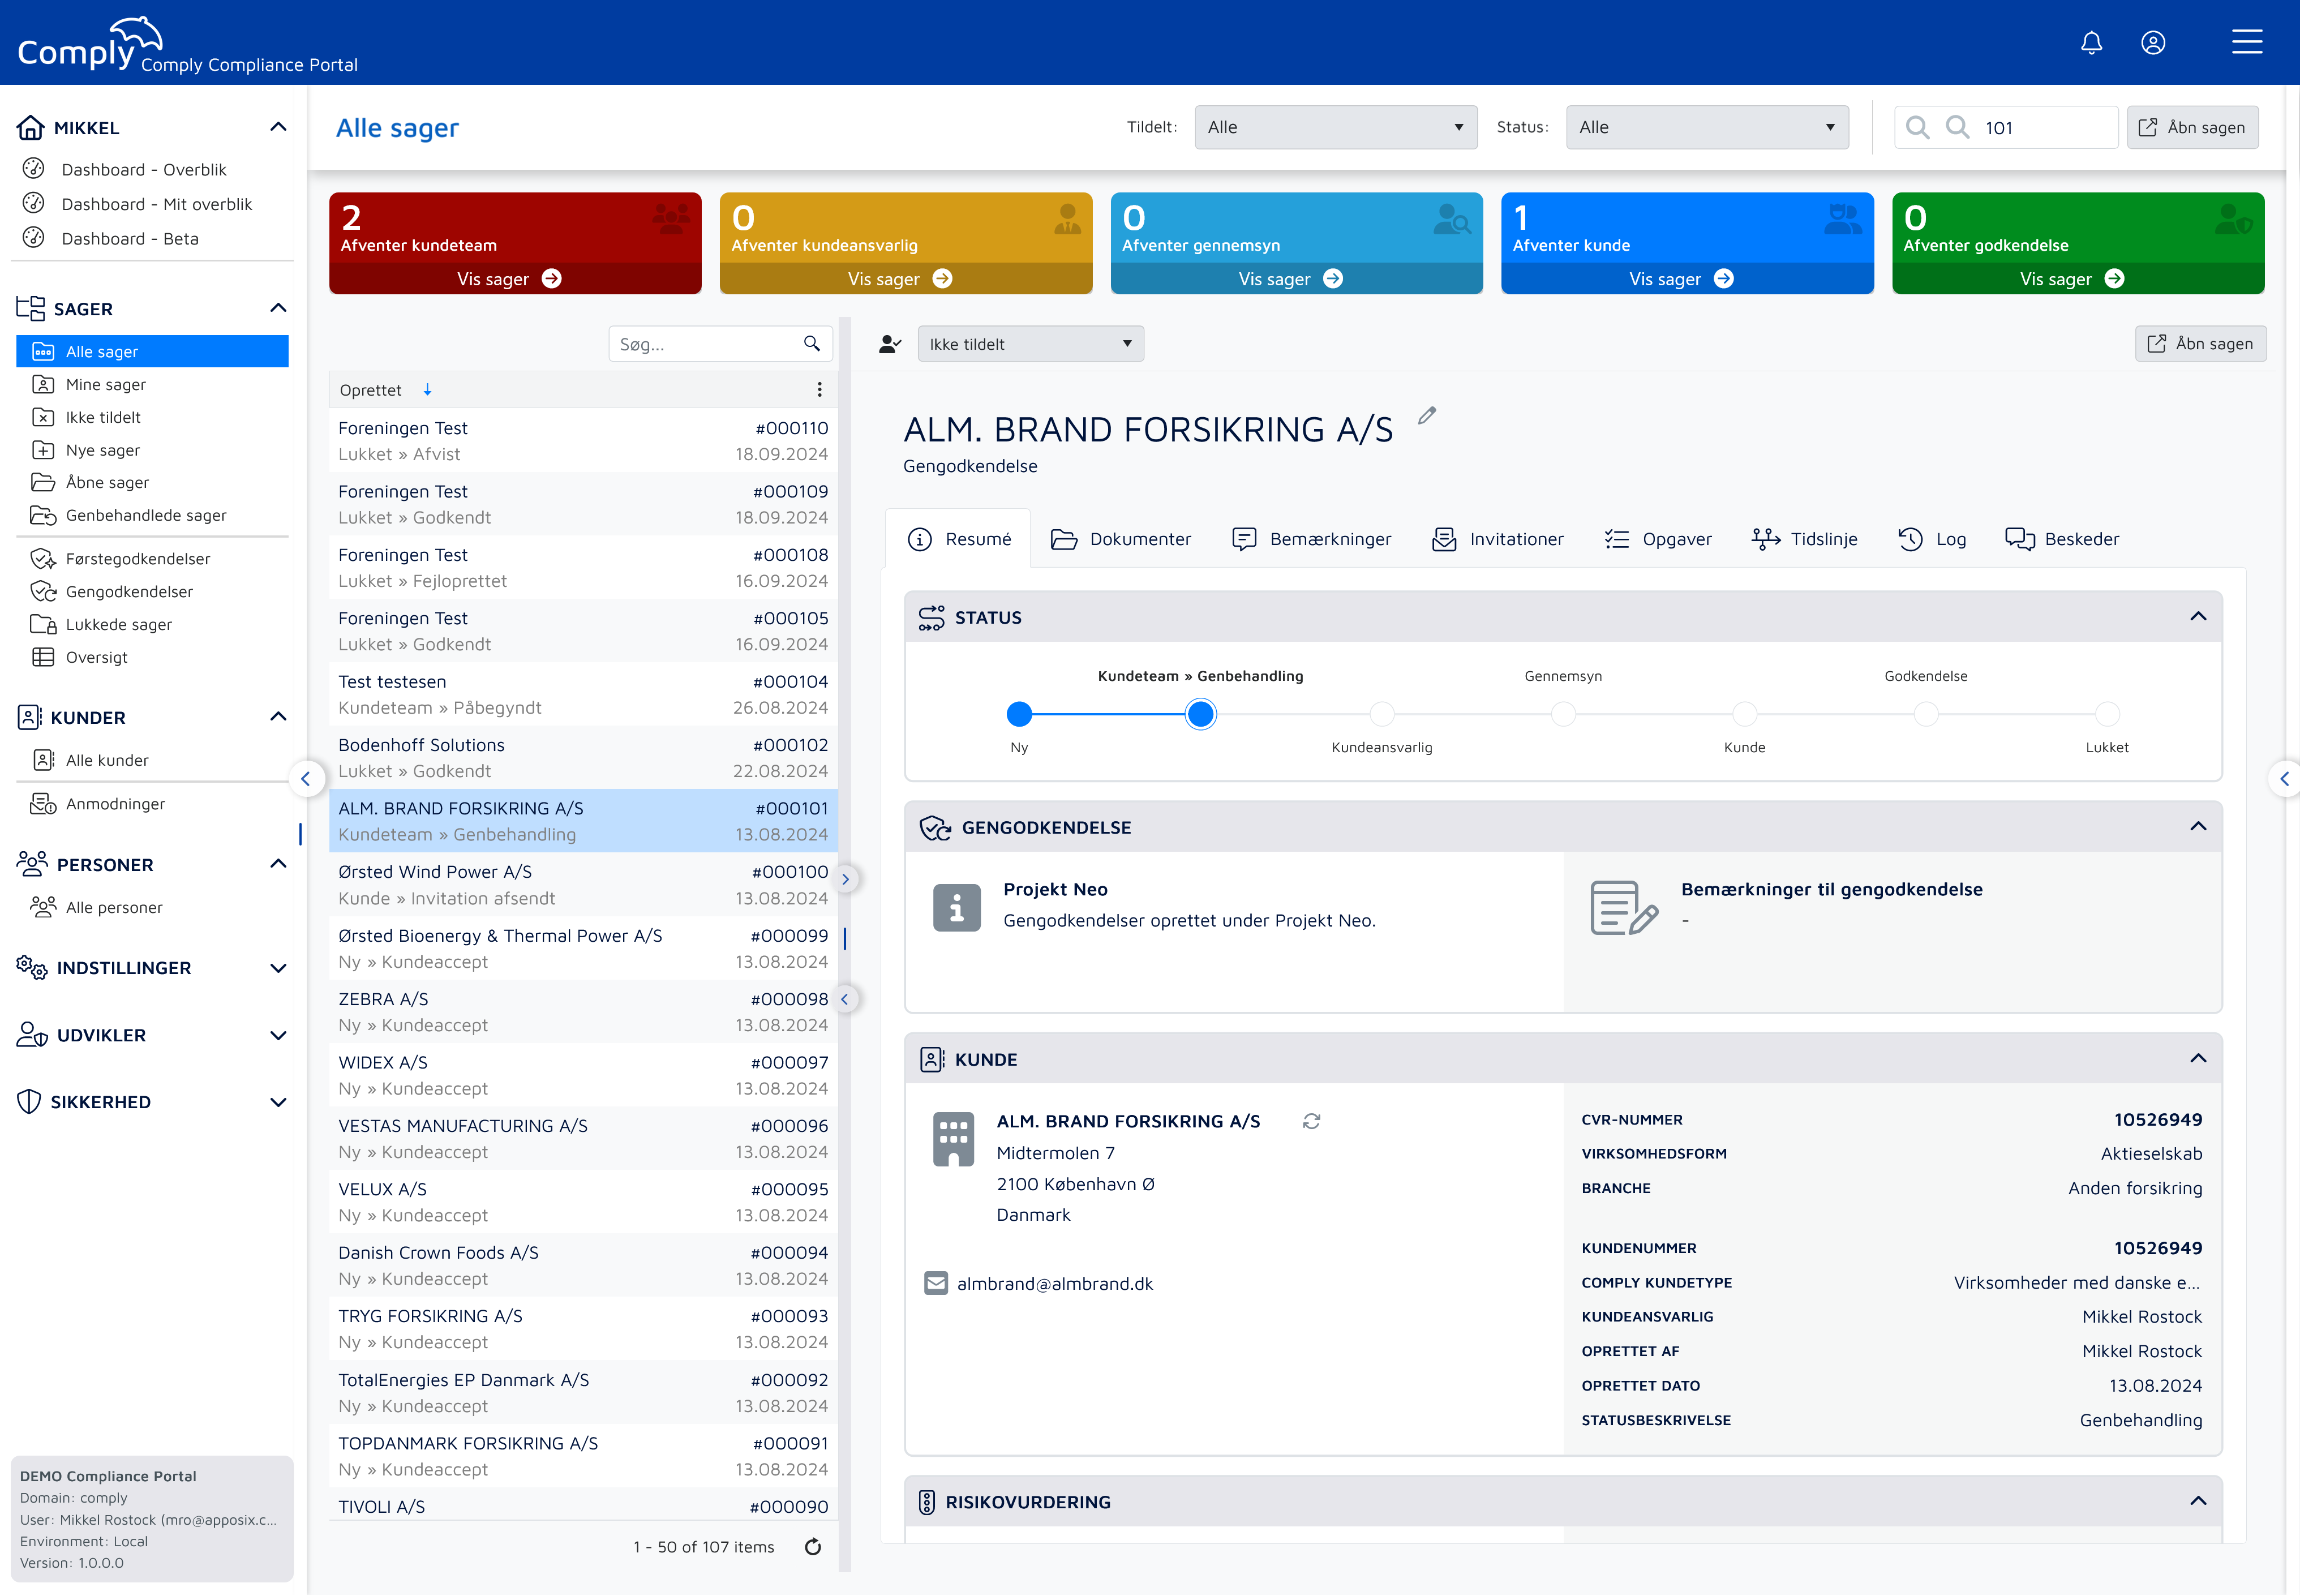Collapse the PERSONER sidebar section

coord(278,864)
